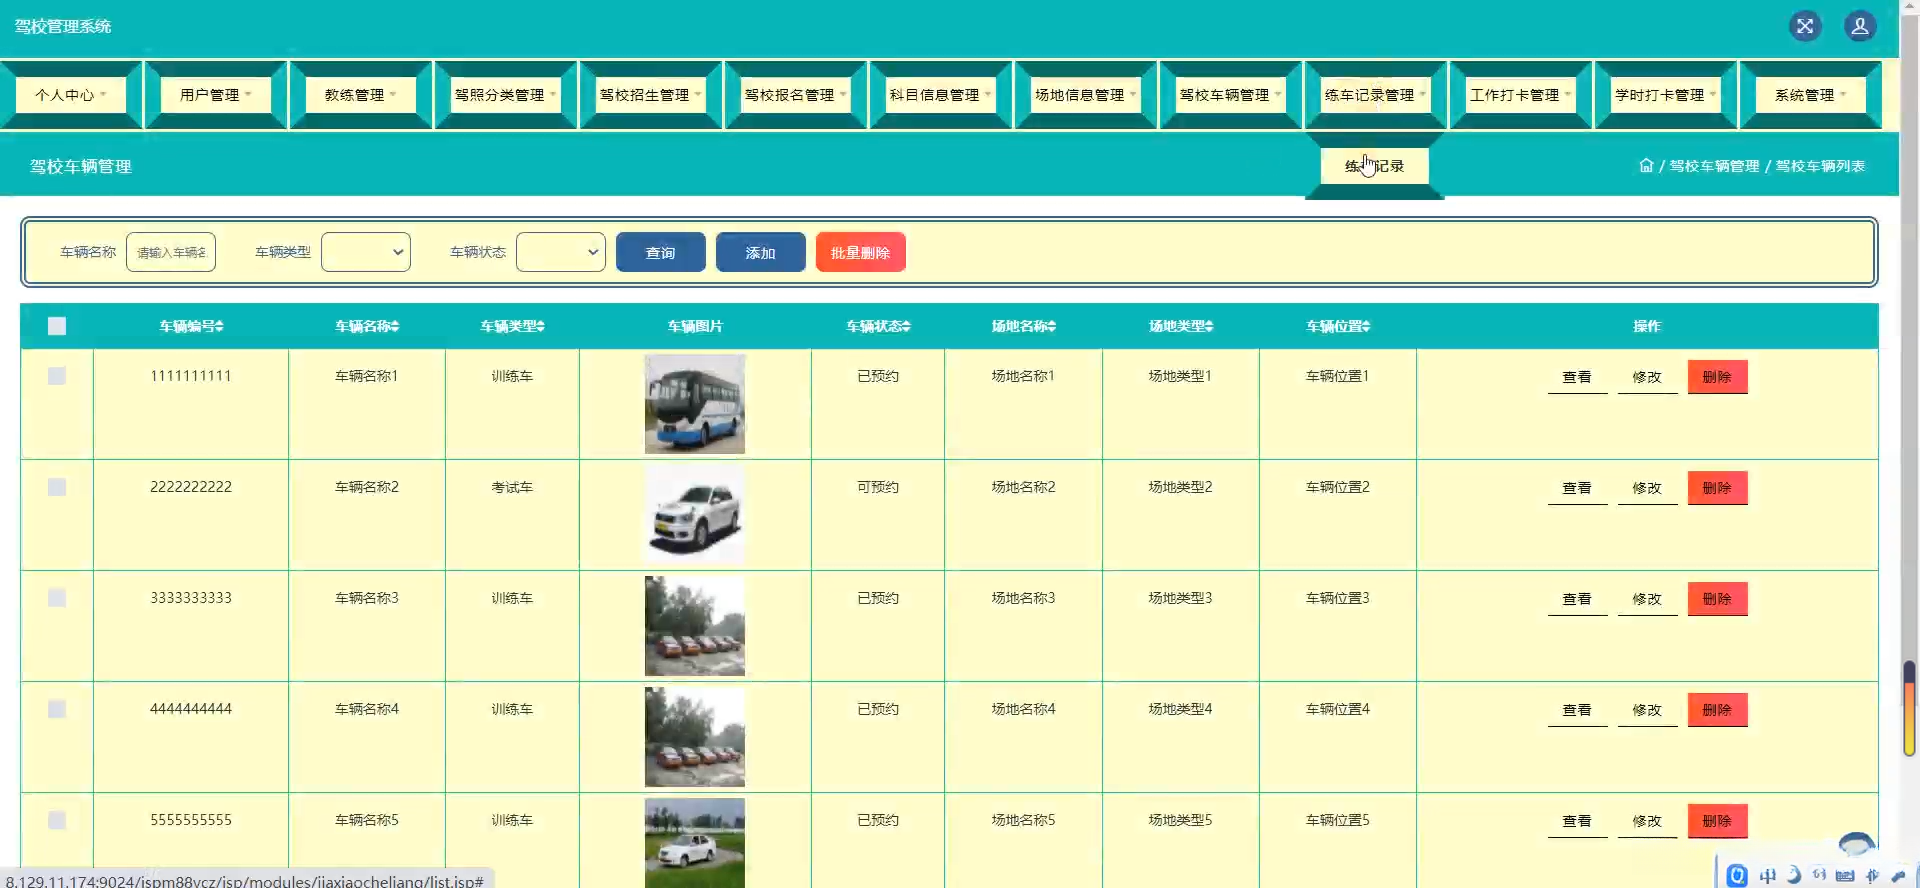Expand the 教练管理 menu
The height and width of the screenshot is (888, 1920).
(x=361, y=95)
